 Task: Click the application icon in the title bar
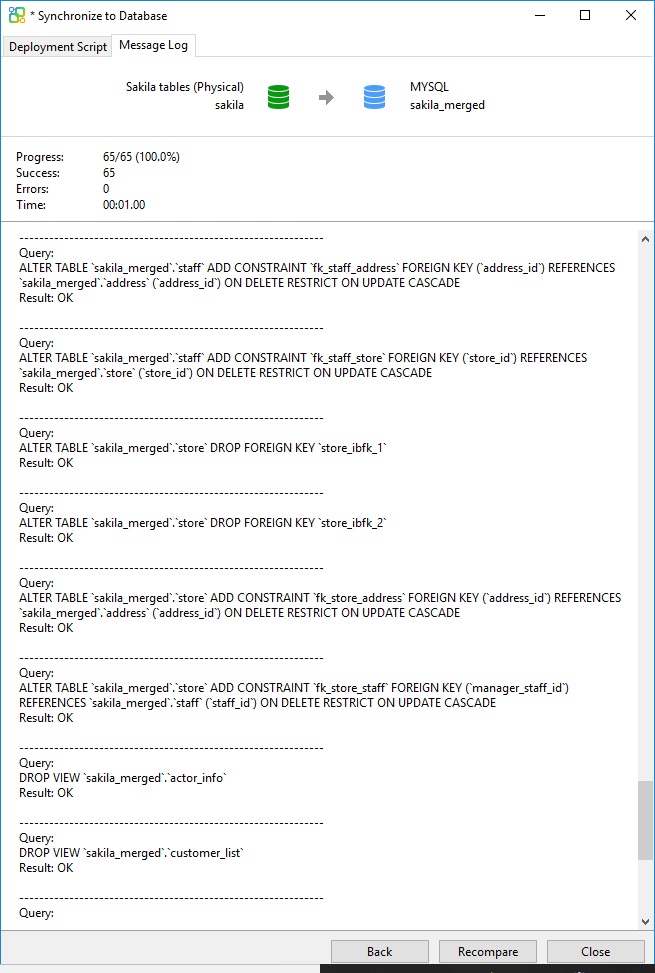(x=17, y=15)
